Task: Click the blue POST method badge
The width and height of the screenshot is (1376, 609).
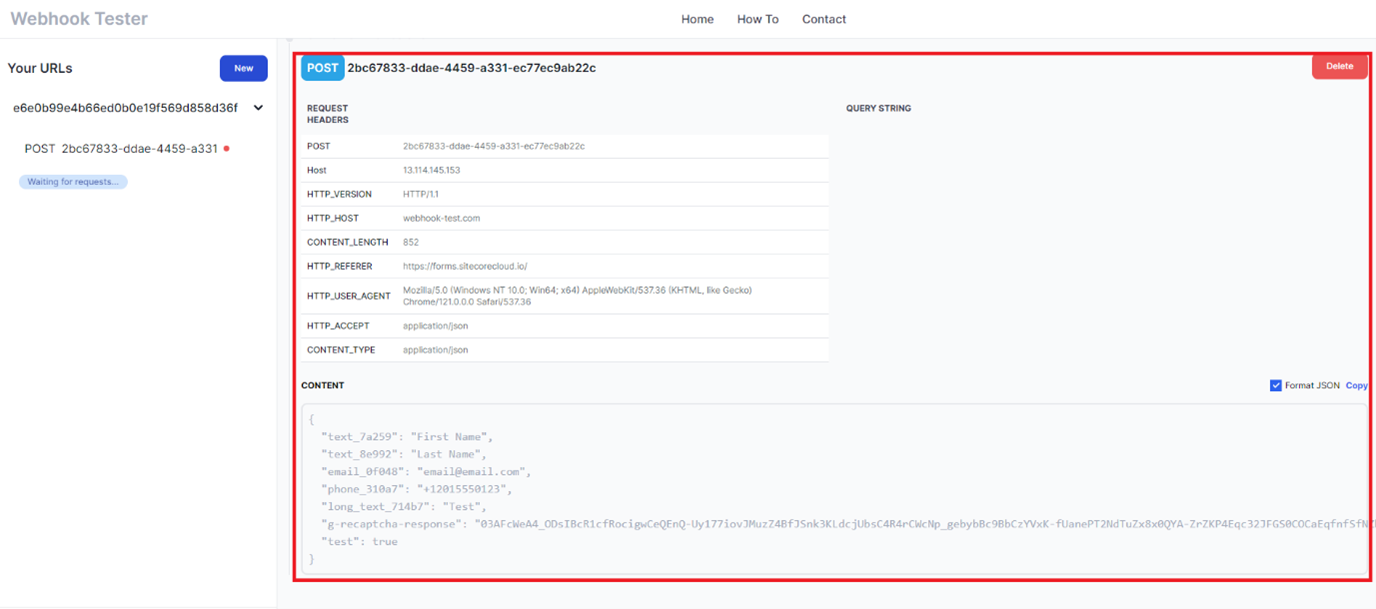Action: pos(322,68)
